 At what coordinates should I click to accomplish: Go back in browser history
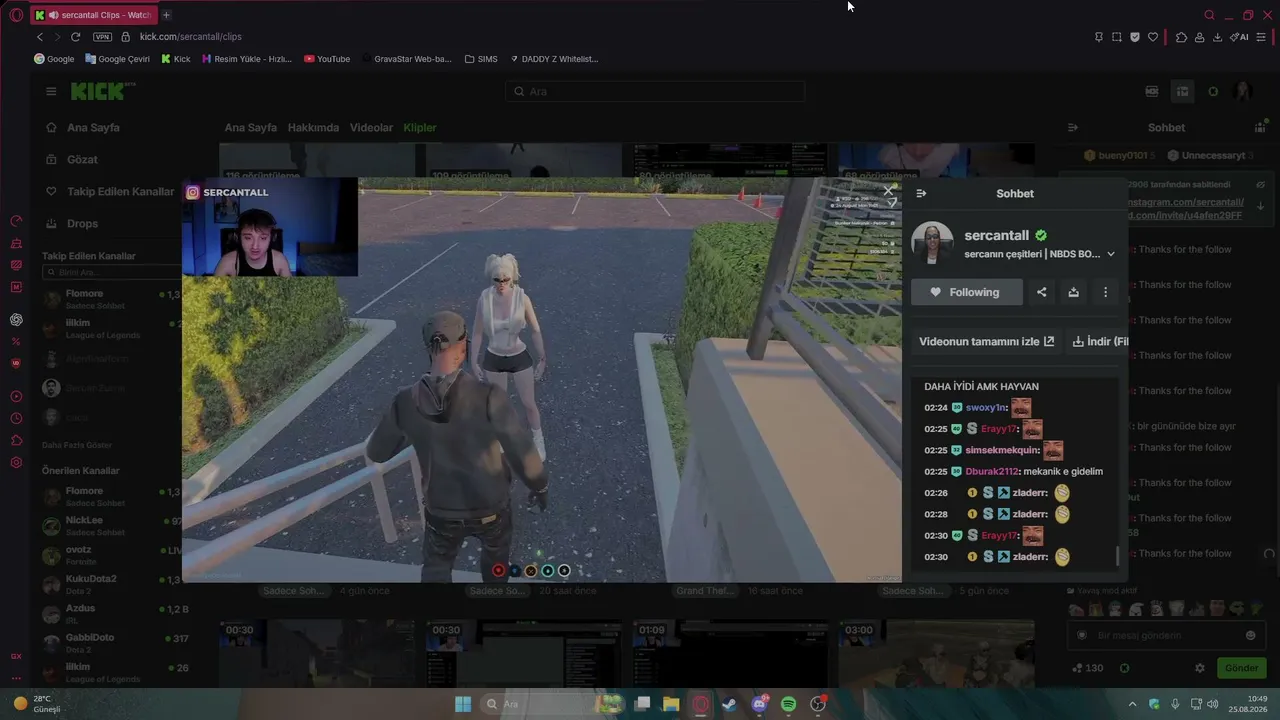click(x=40, y=37)
